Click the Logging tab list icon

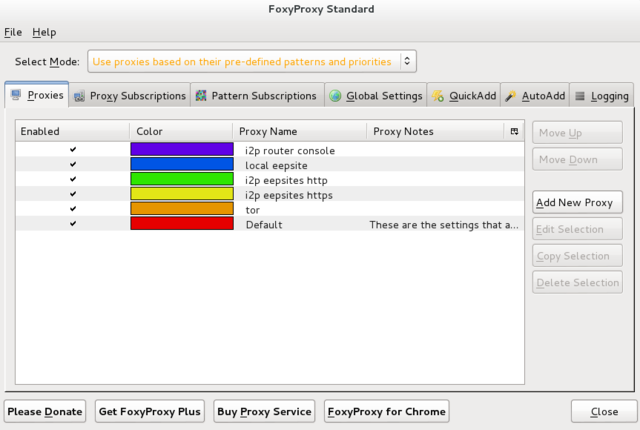[580, 96]
